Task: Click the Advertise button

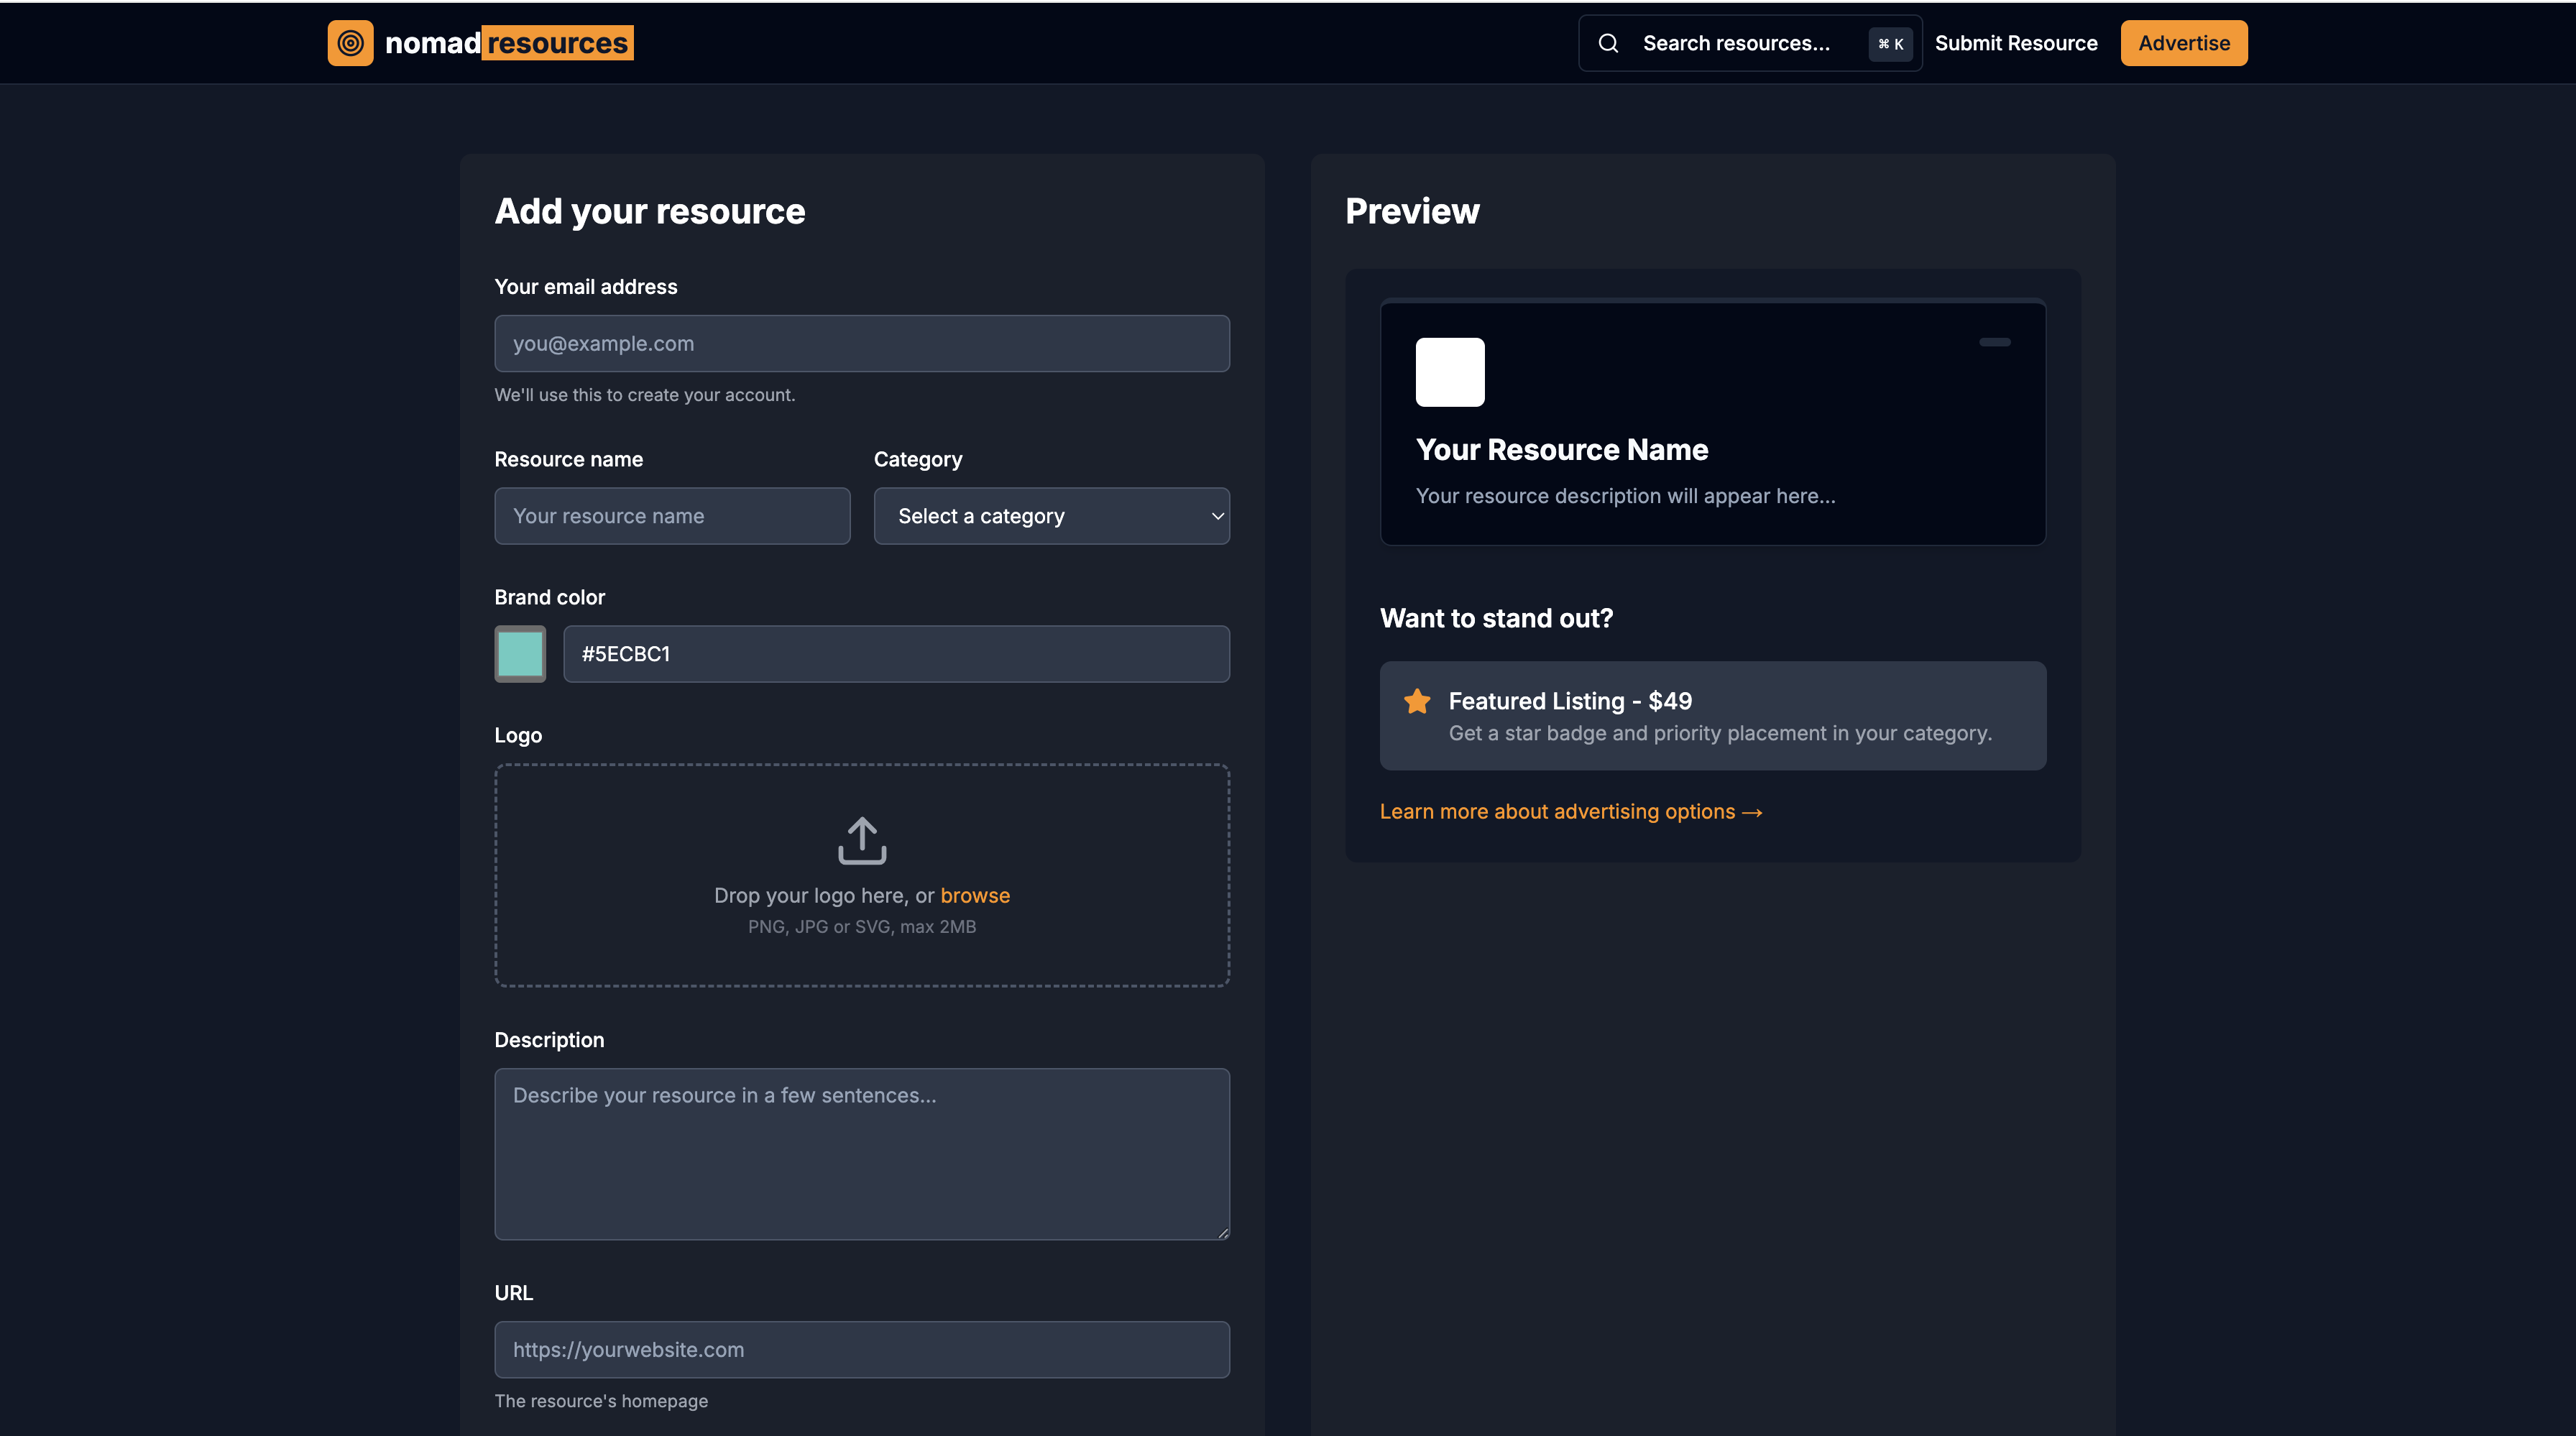Action: [x=2184, y=43]
